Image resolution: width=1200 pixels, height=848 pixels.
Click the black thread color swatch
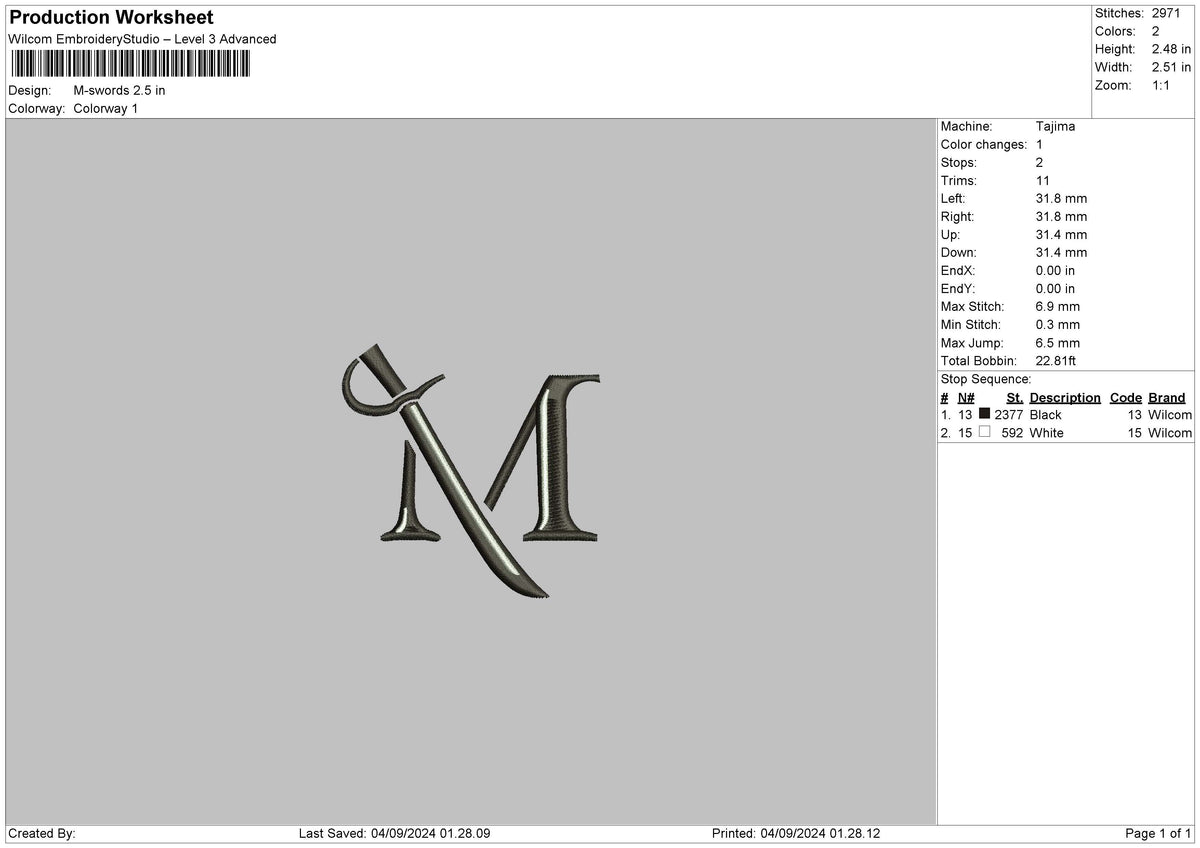tap(984, 414)
